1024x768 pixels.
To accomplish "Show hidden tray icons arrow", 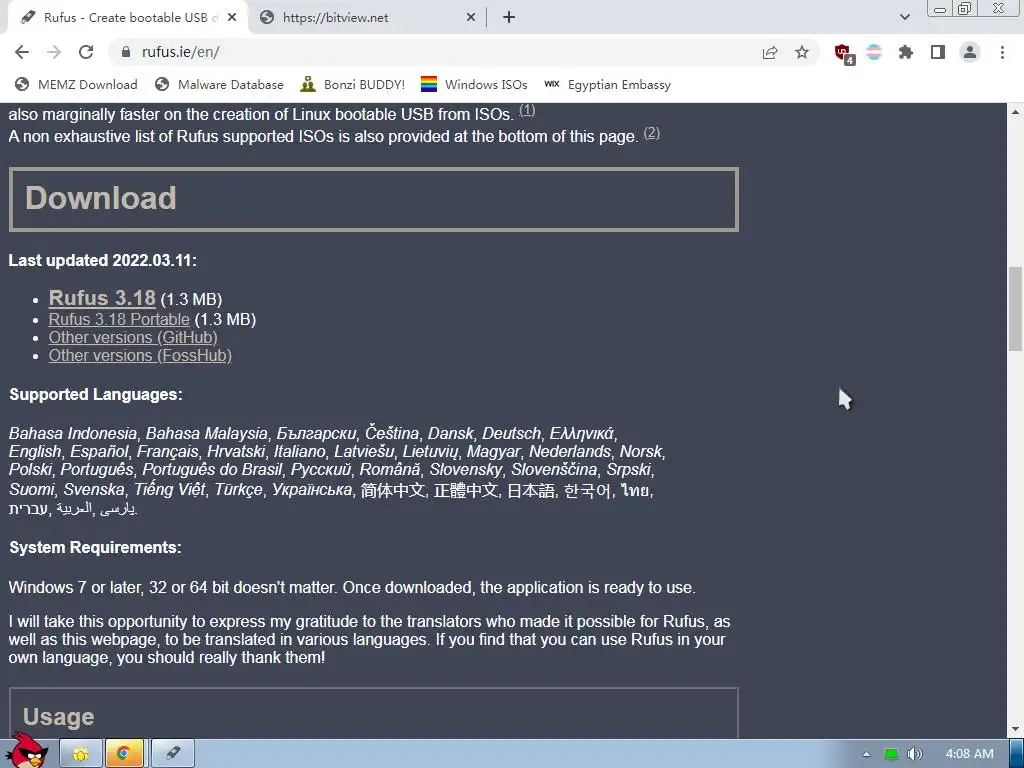I will pyautogui.click(x=866, y=754).
